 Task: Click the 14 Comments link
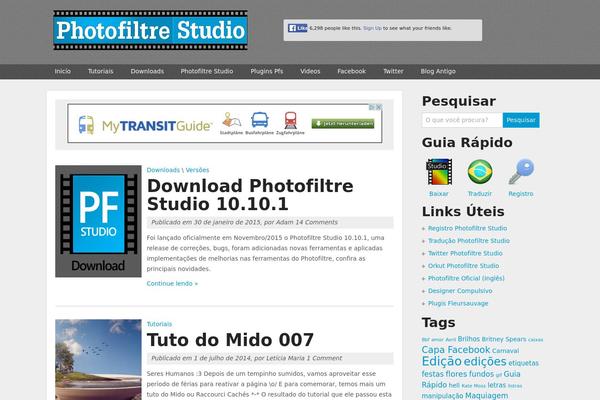[x=316, y=222]
